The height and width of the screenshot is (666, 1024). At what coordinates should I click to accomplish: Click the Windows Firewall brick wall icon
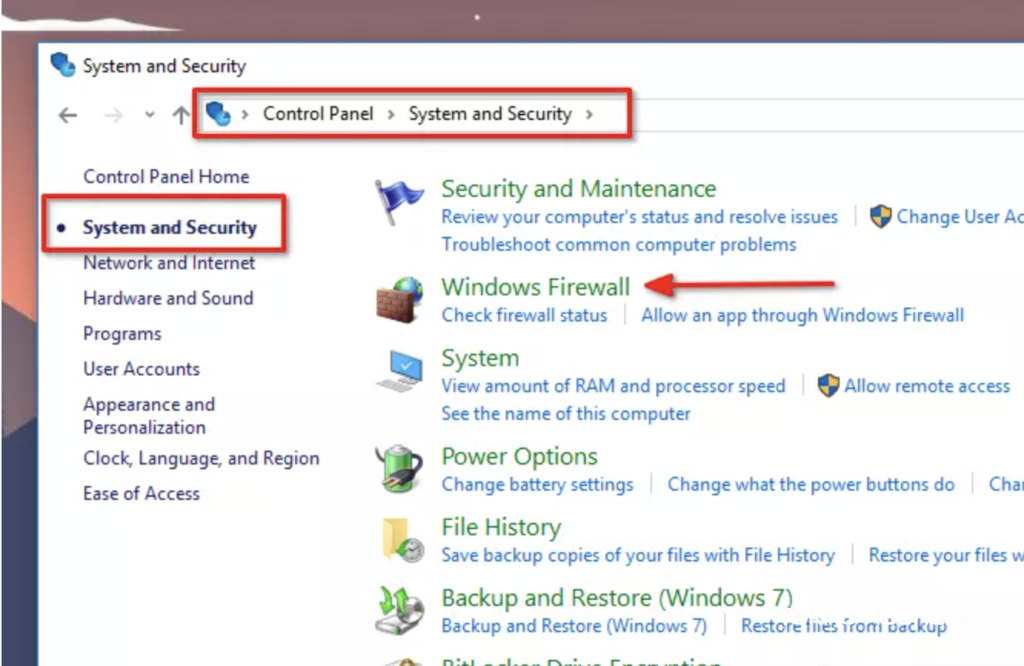pyautogui.click(x=400, y=299)
